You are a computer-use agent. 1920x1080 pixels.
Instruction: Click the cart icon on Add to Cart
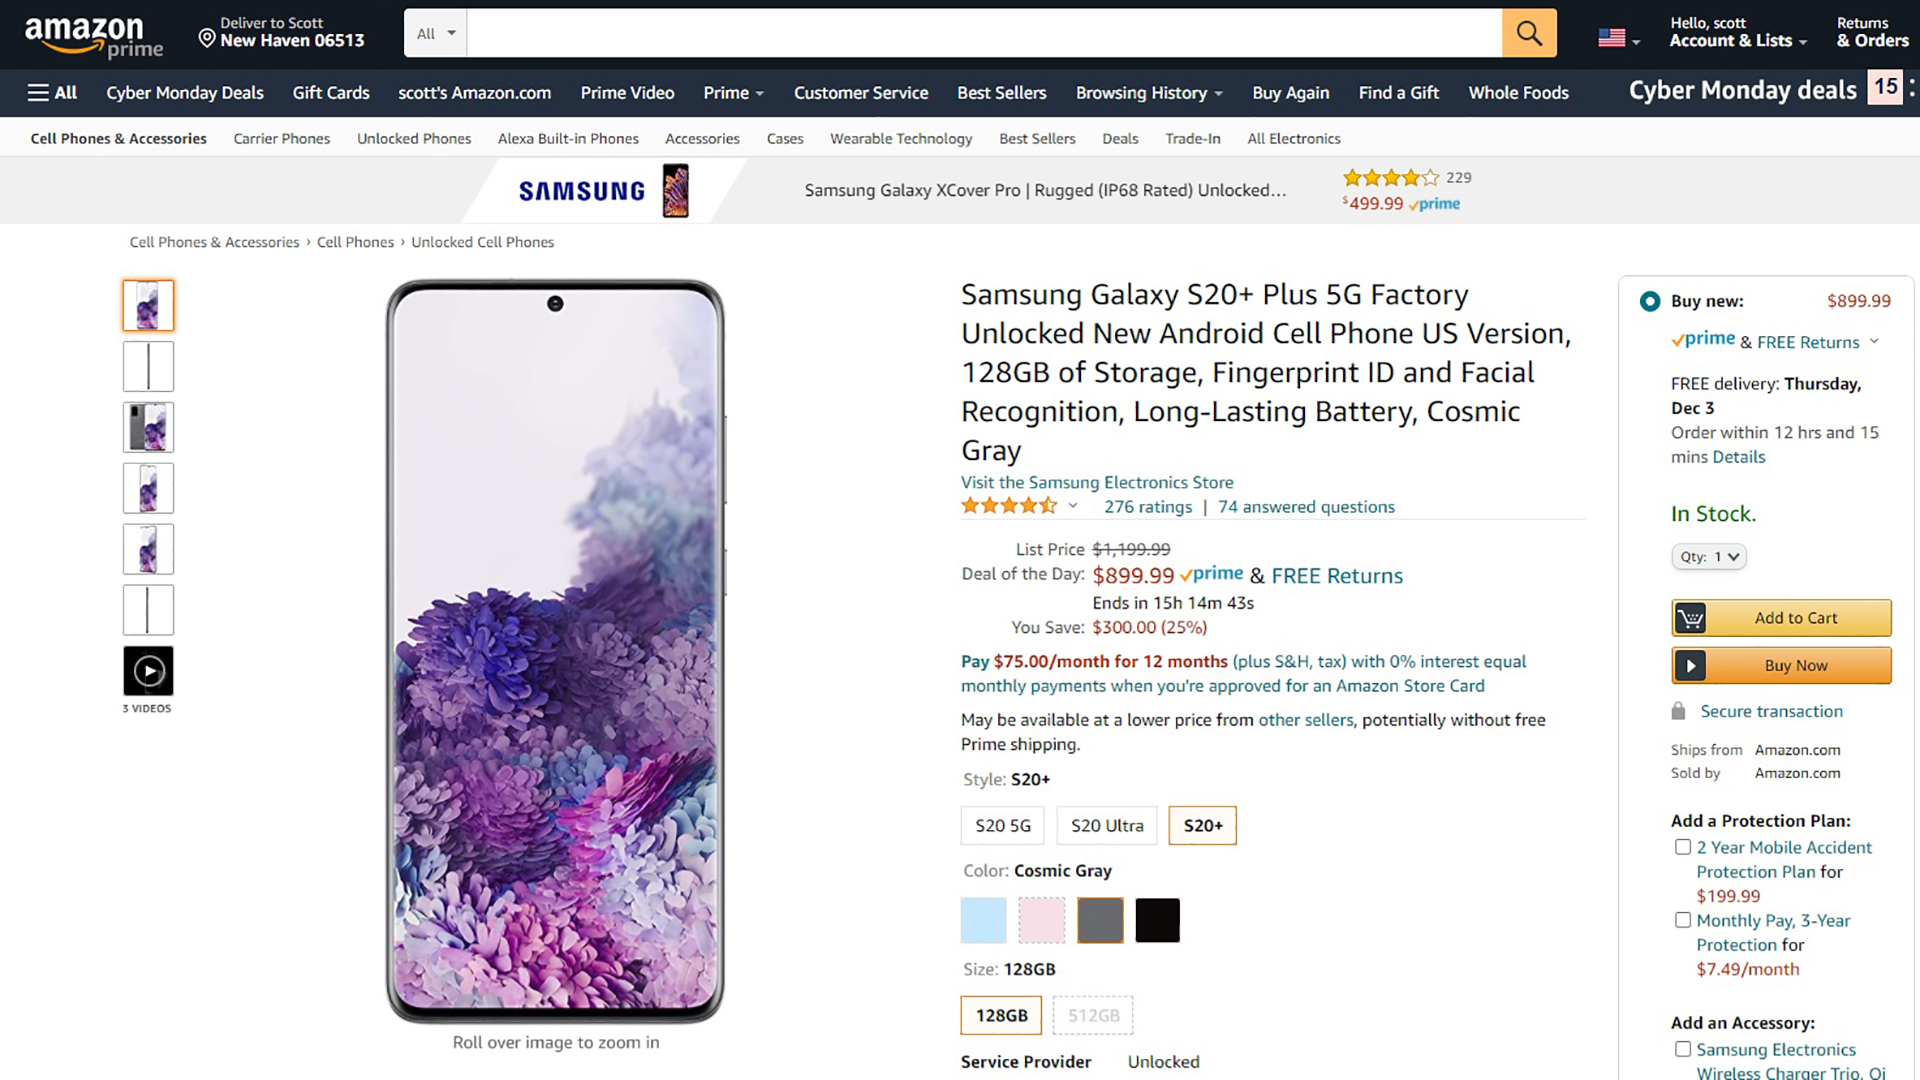(x=1690, y=618)
